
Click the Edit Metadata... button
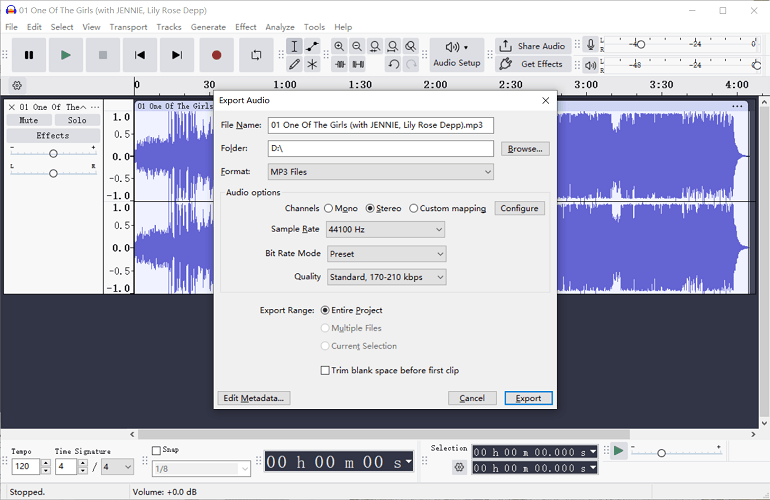[x=253, y=398]
